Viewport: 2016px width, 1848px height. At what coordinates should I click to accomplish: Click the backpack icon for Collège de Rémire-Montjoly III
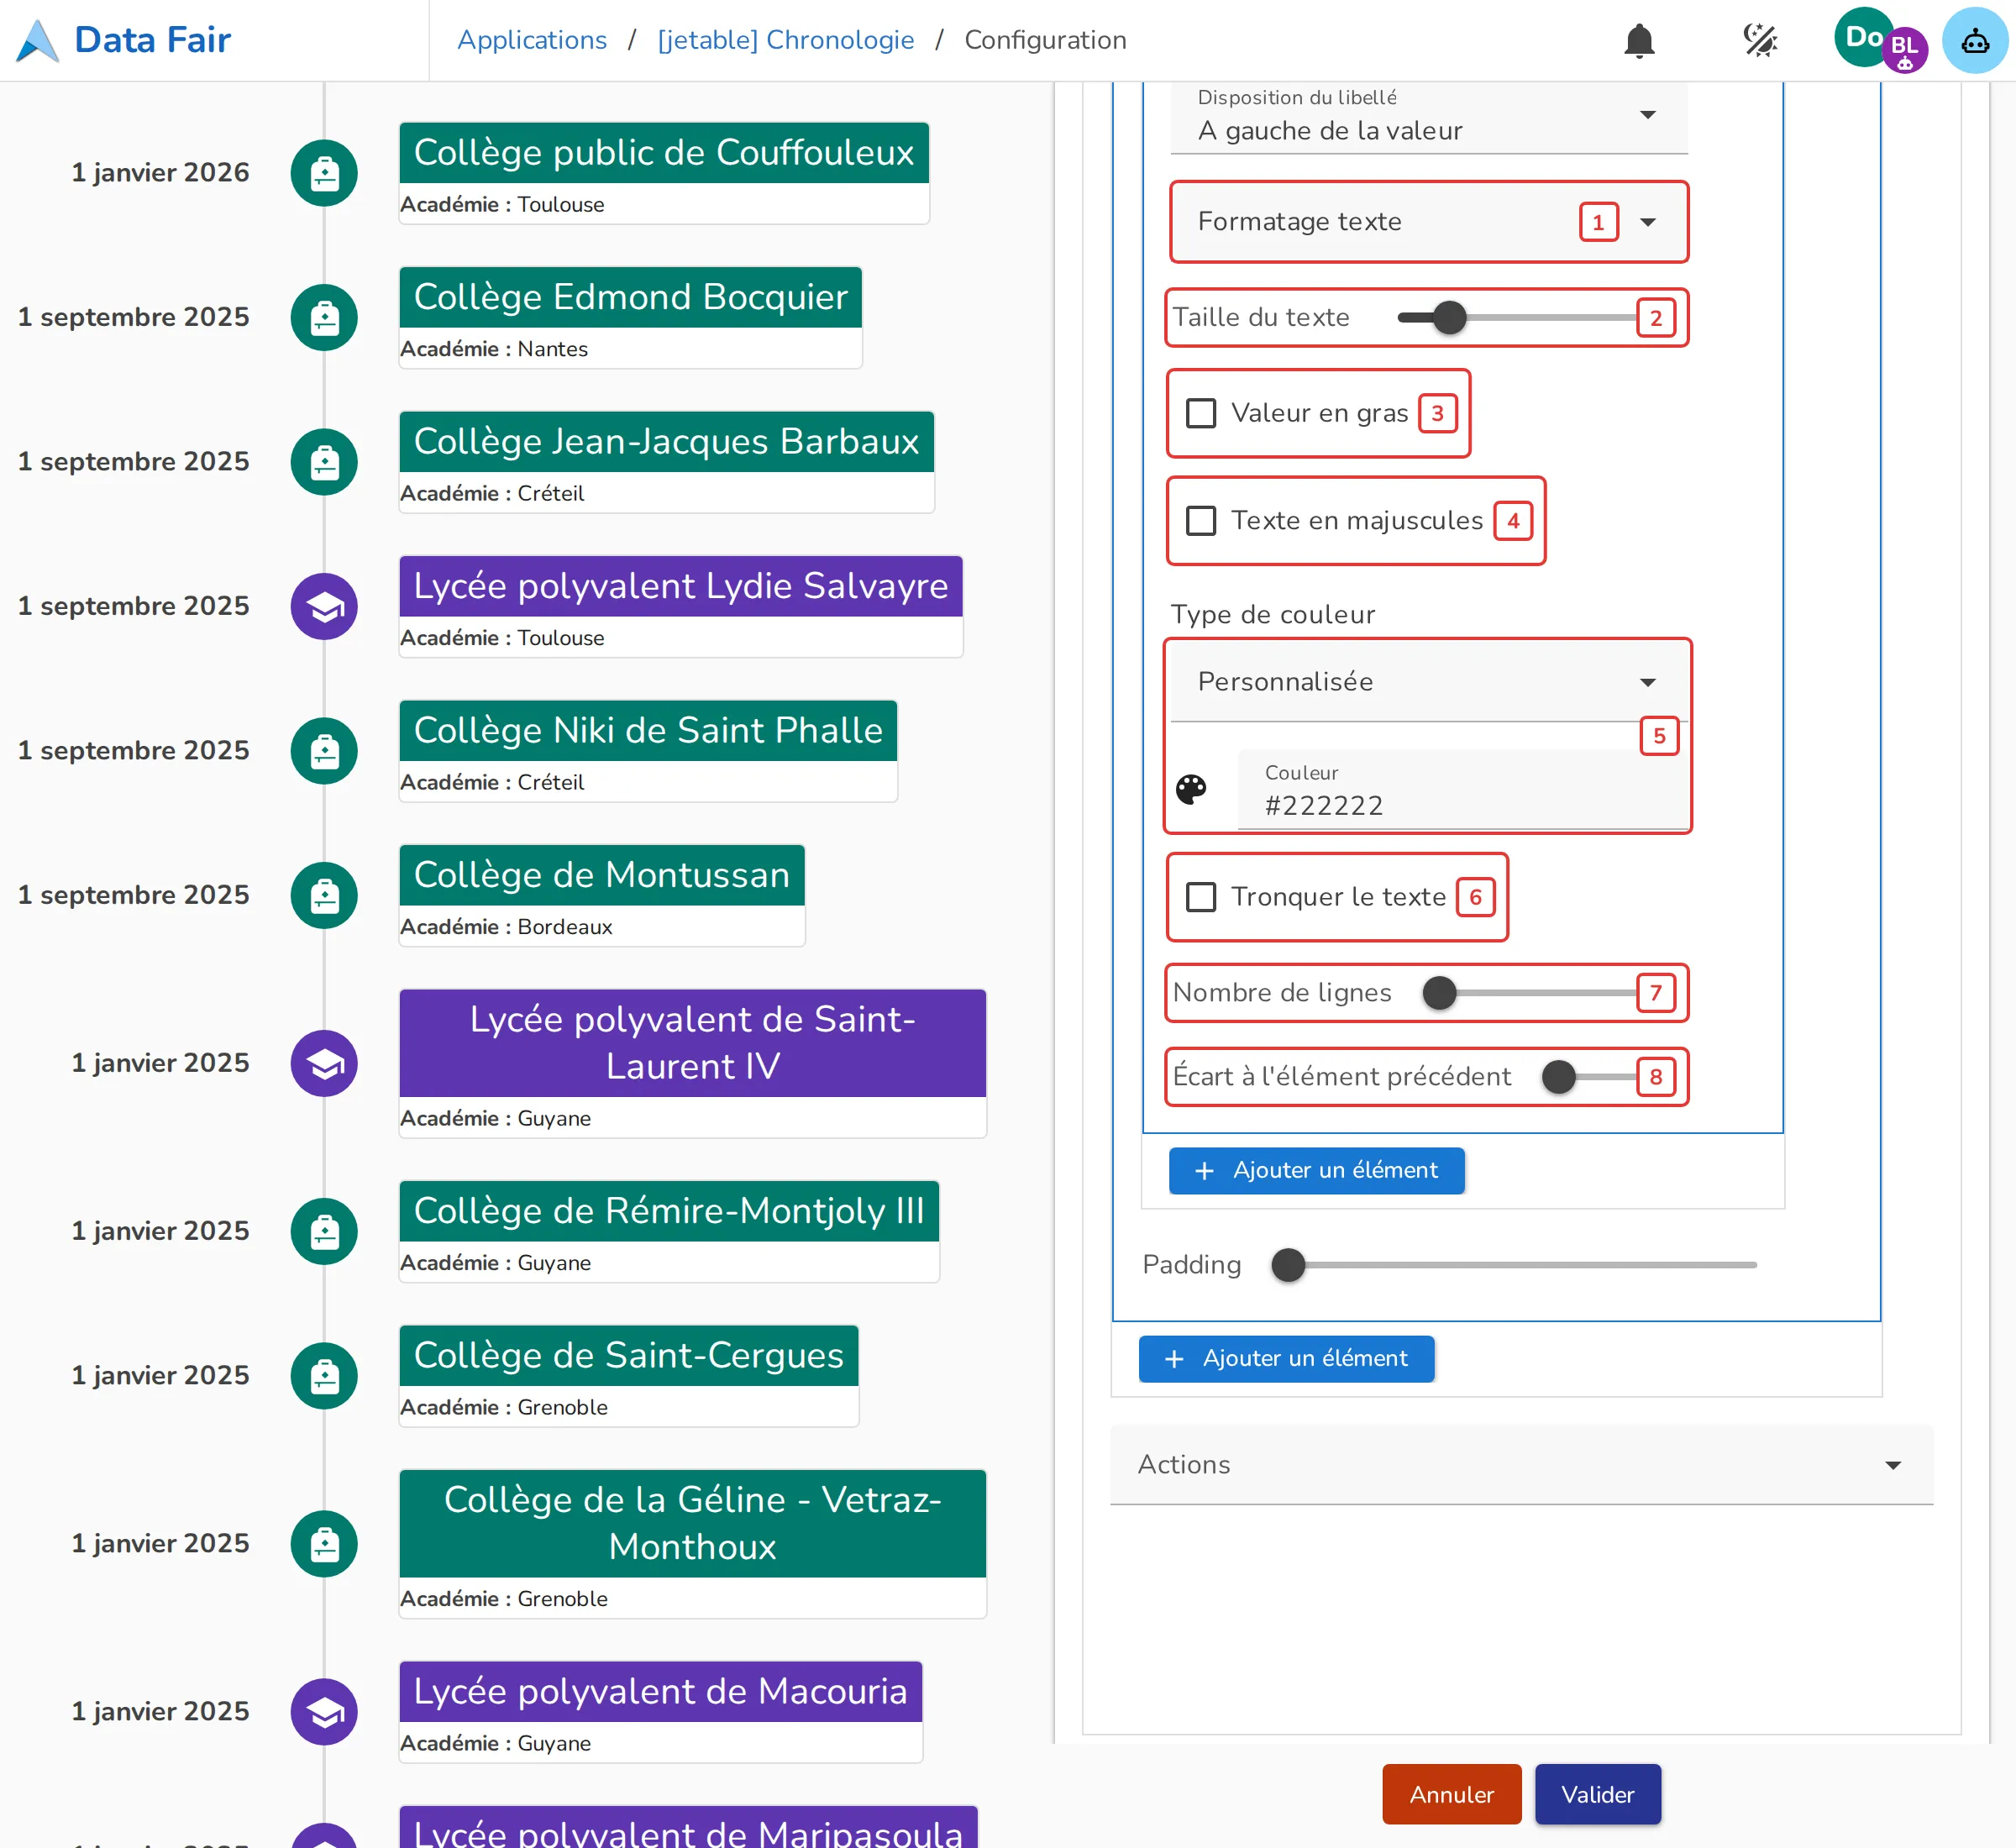(324, 1231)
